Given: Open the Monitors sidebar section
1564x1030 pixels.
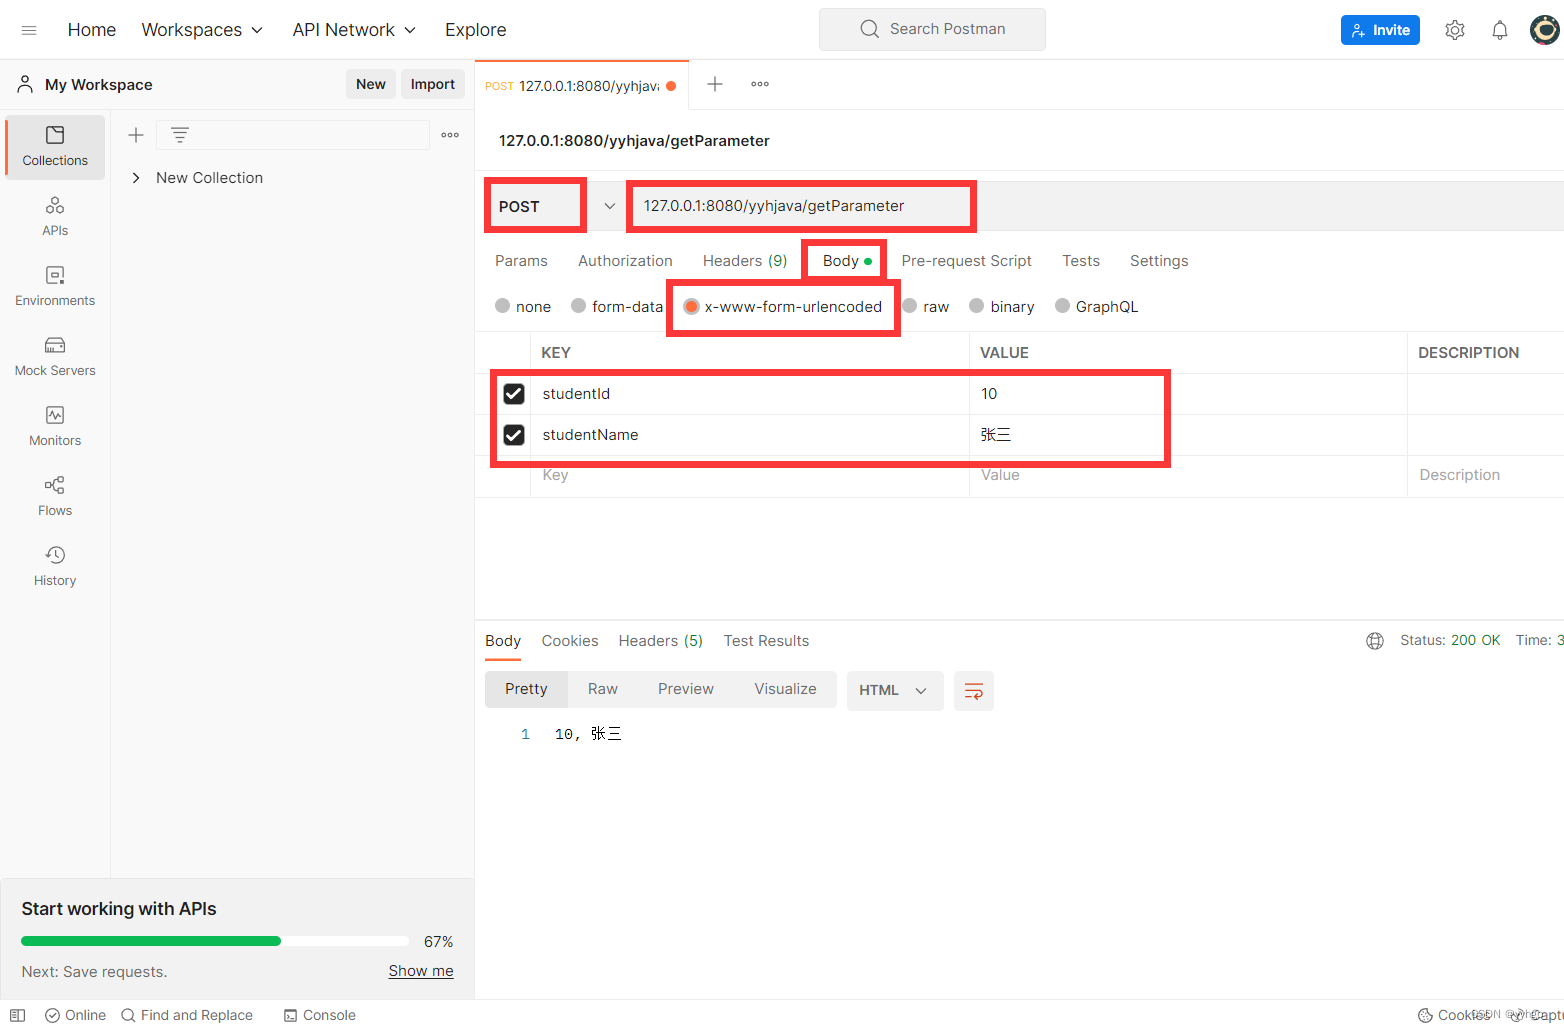Looking at the screenshot, I should [x=55, y=427].
